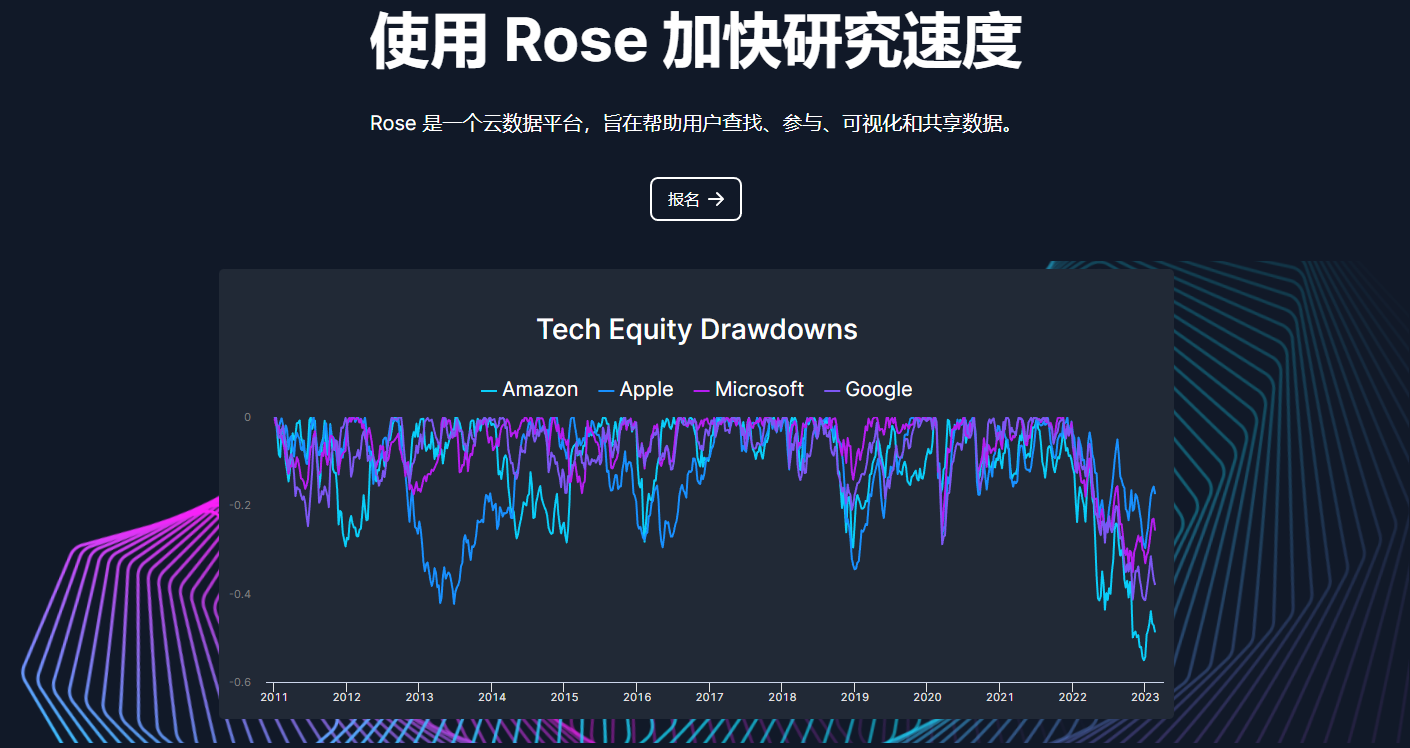The height and width of the screenshot is (748, 1410).
Task: Select the chart title Tech Equity Drawdowns
Action: coord(697,329)
